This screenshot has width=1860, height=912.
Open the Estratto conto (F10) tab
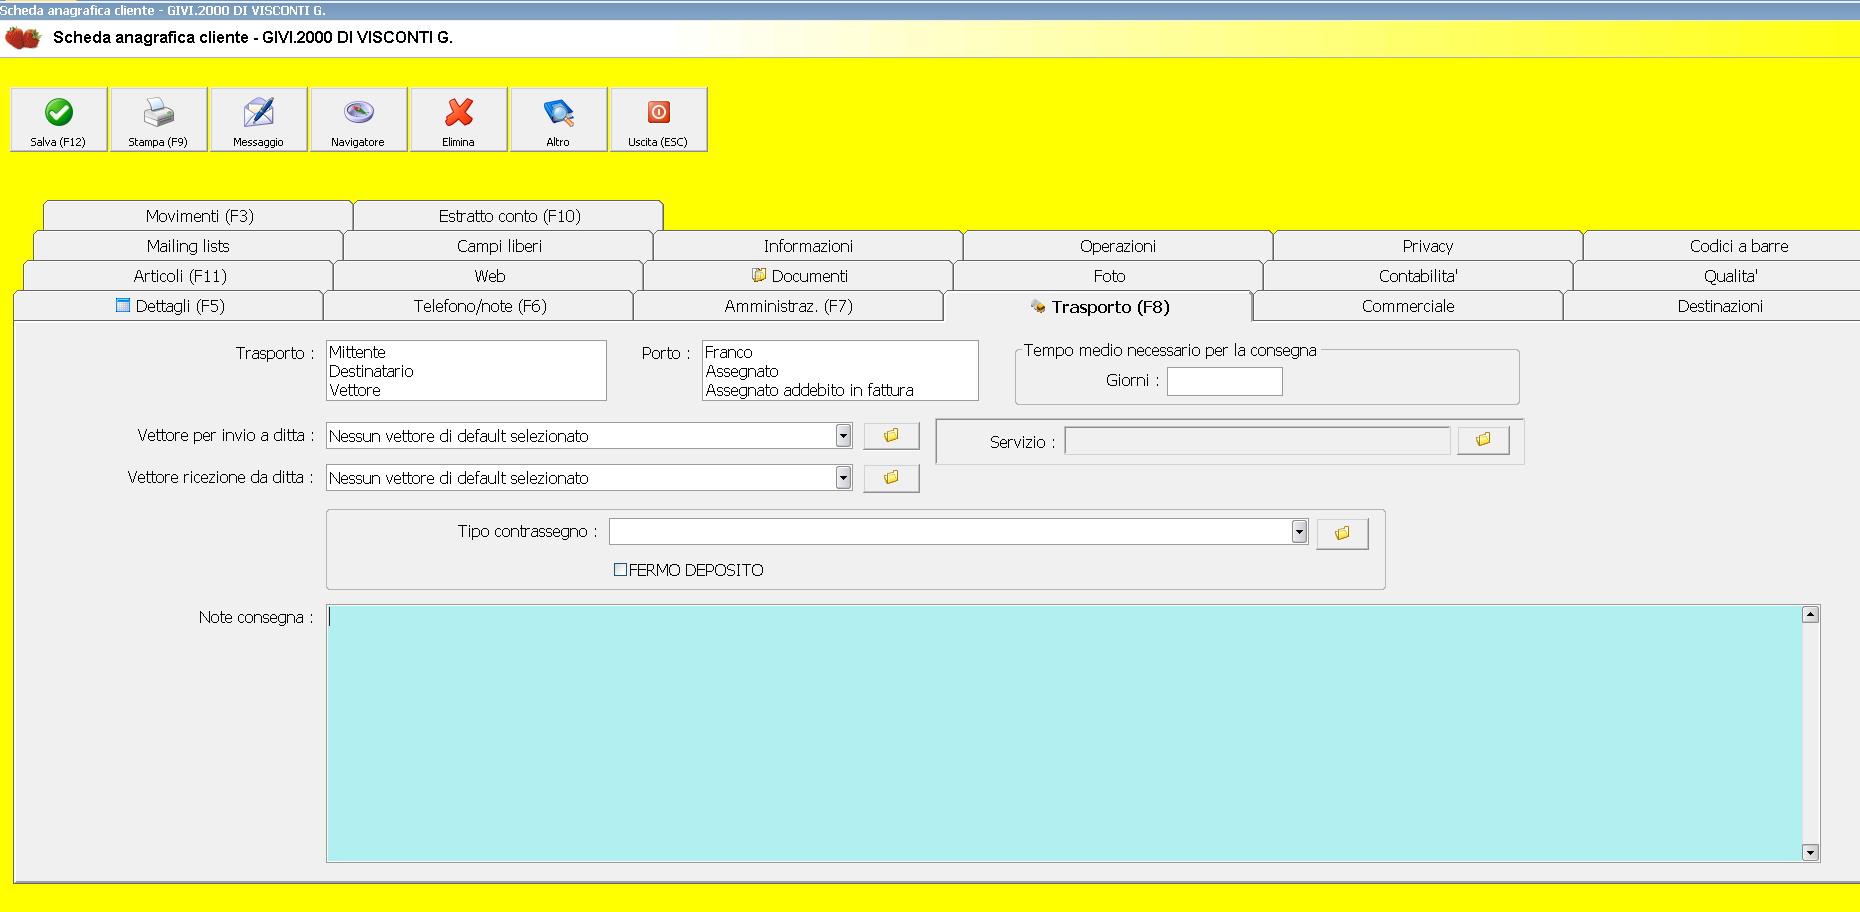click(509, 216)
